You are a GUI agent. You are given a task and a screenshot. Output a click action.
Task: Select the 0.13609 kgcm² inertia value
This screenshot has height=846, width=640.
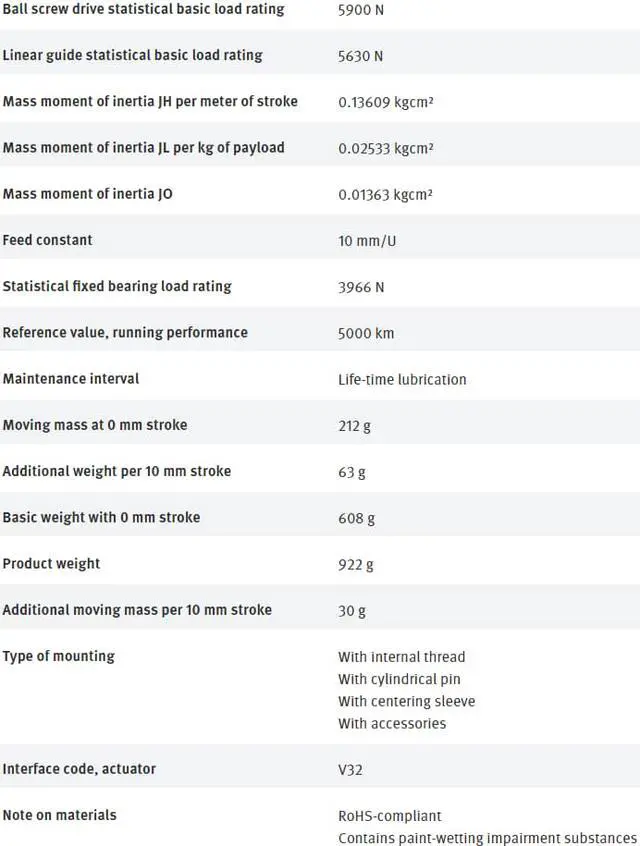tap(384, 102)
